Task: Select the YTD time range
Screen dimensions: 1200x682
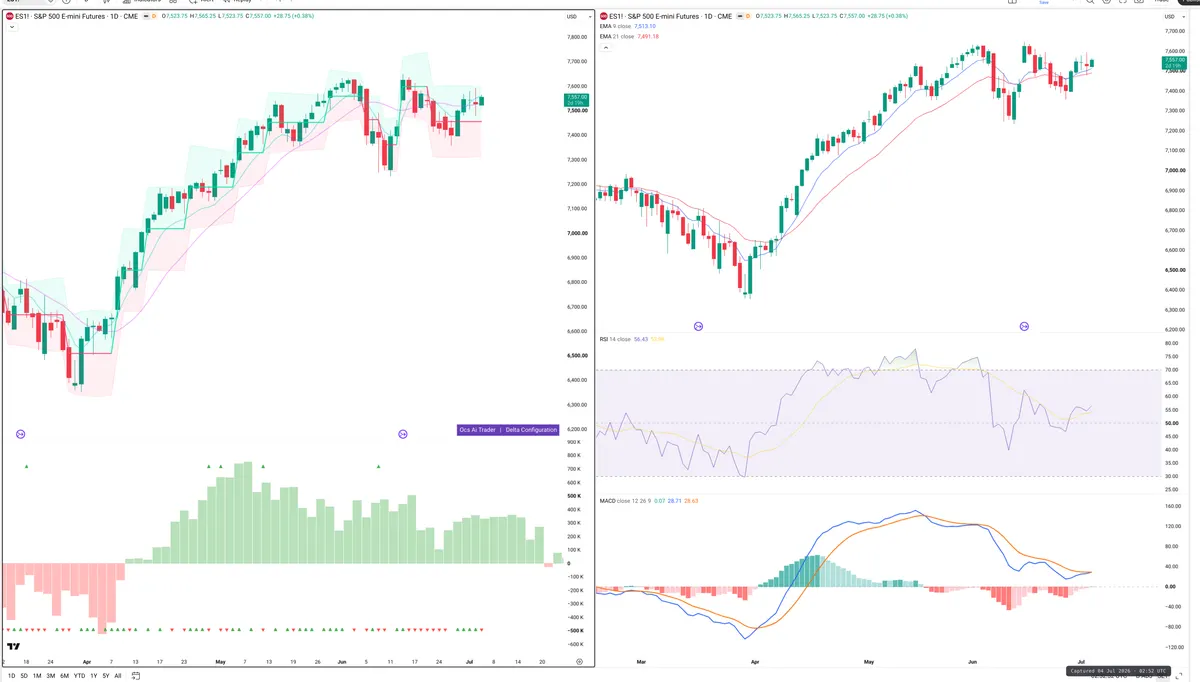Action: 79,676
